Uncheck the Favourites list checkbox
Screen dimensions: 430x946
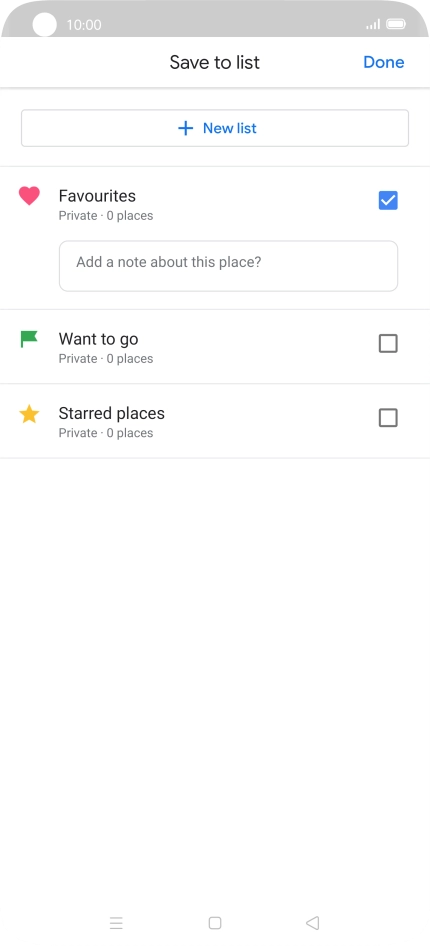[388, 200]
